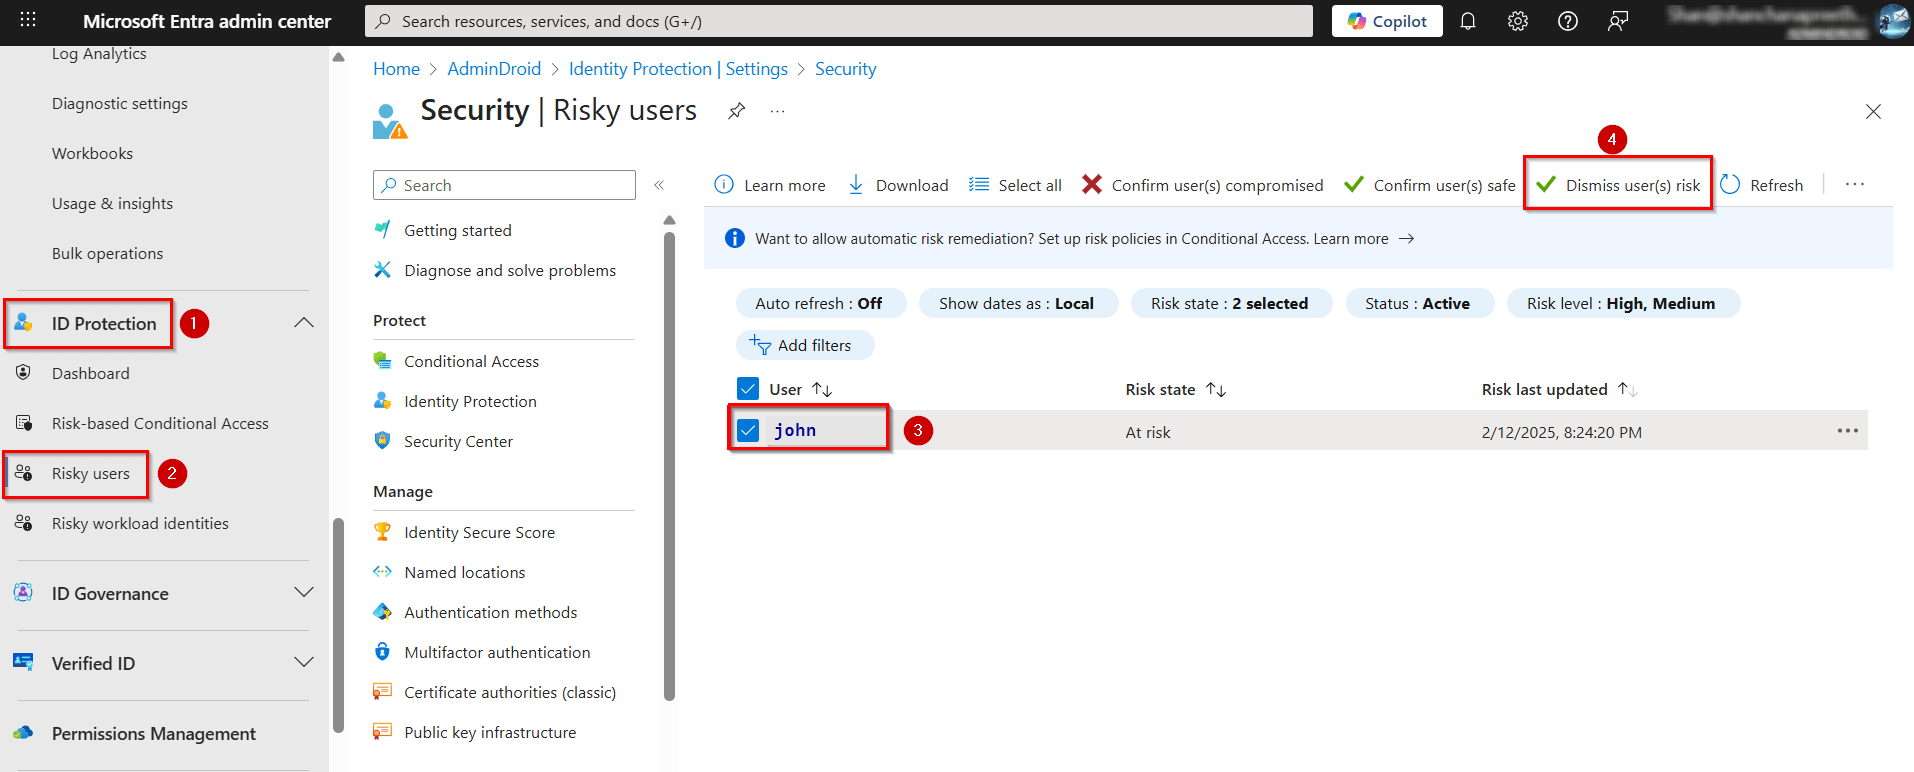
Task: Uncheck the checkbox next to john
Action: (748, 430)
